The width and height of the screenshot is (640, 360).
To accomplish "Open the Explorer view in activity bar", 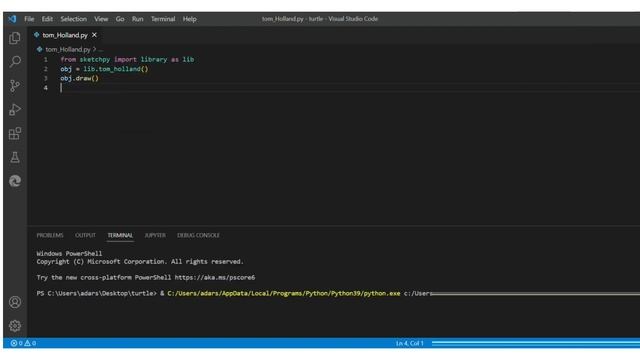I will [15, 38].
